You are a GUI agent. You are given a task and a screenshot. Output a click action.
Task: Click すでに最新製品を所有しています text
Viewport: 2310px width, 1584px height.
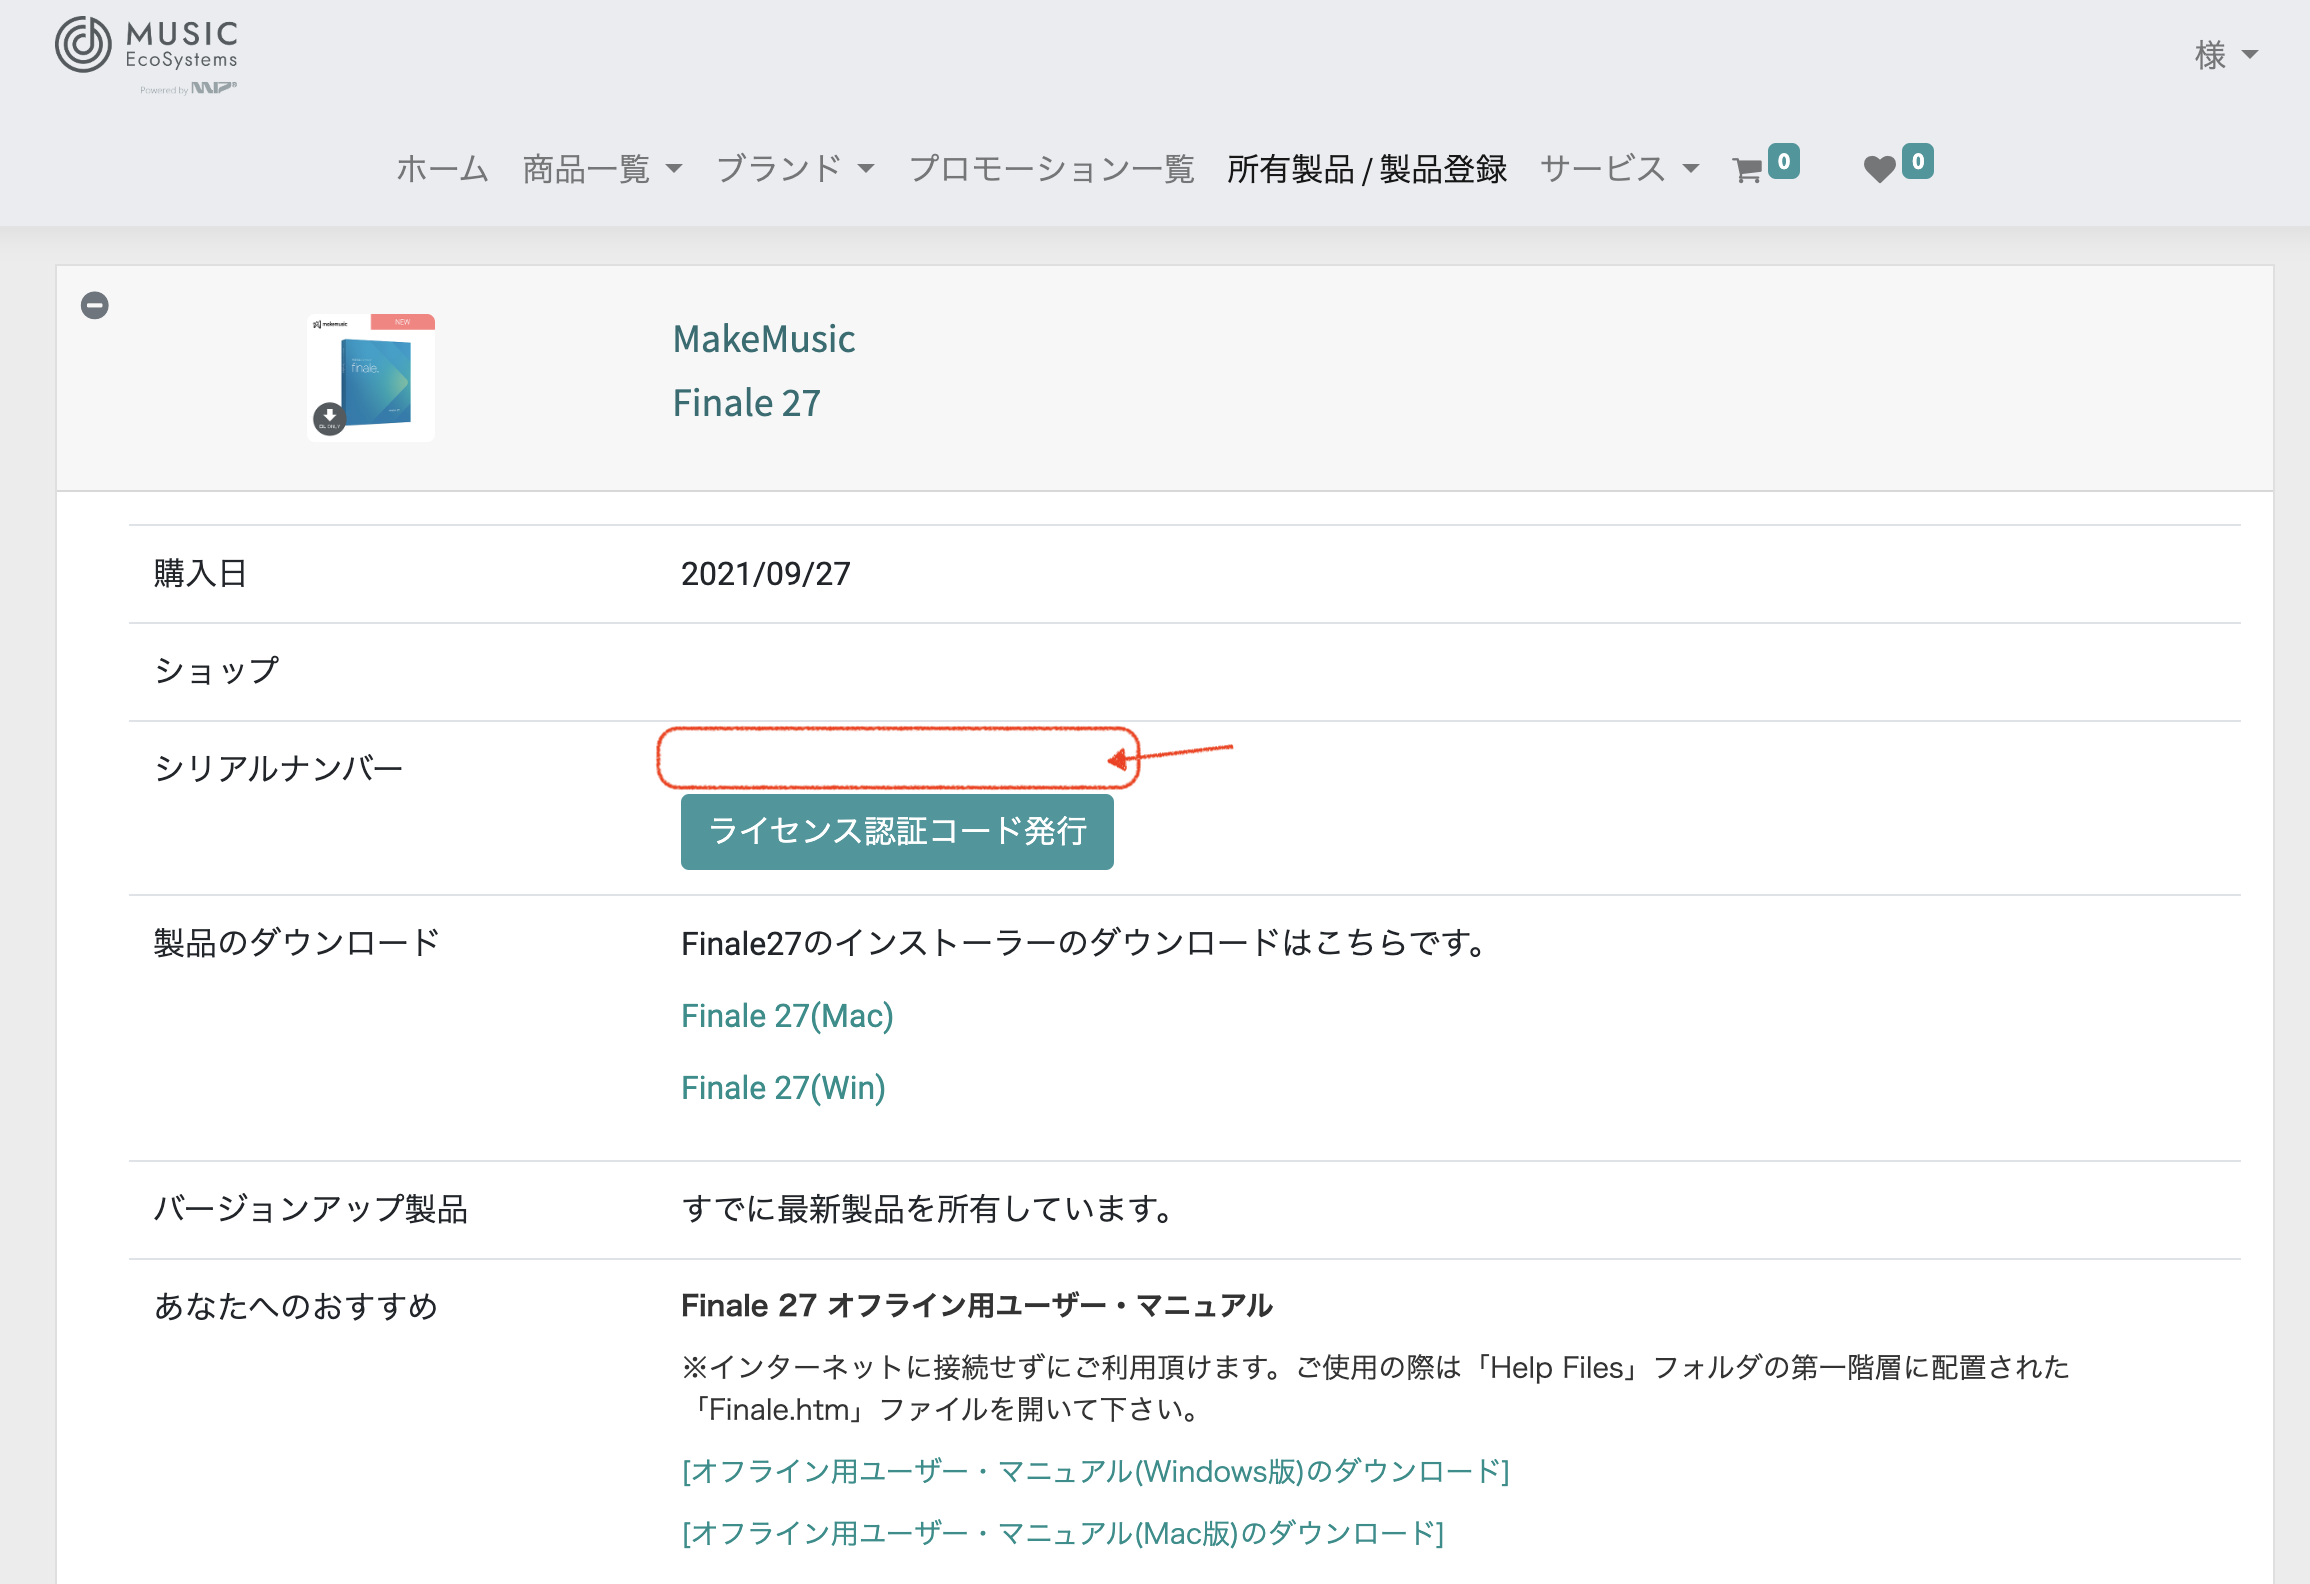click(x=927, y=1209)
